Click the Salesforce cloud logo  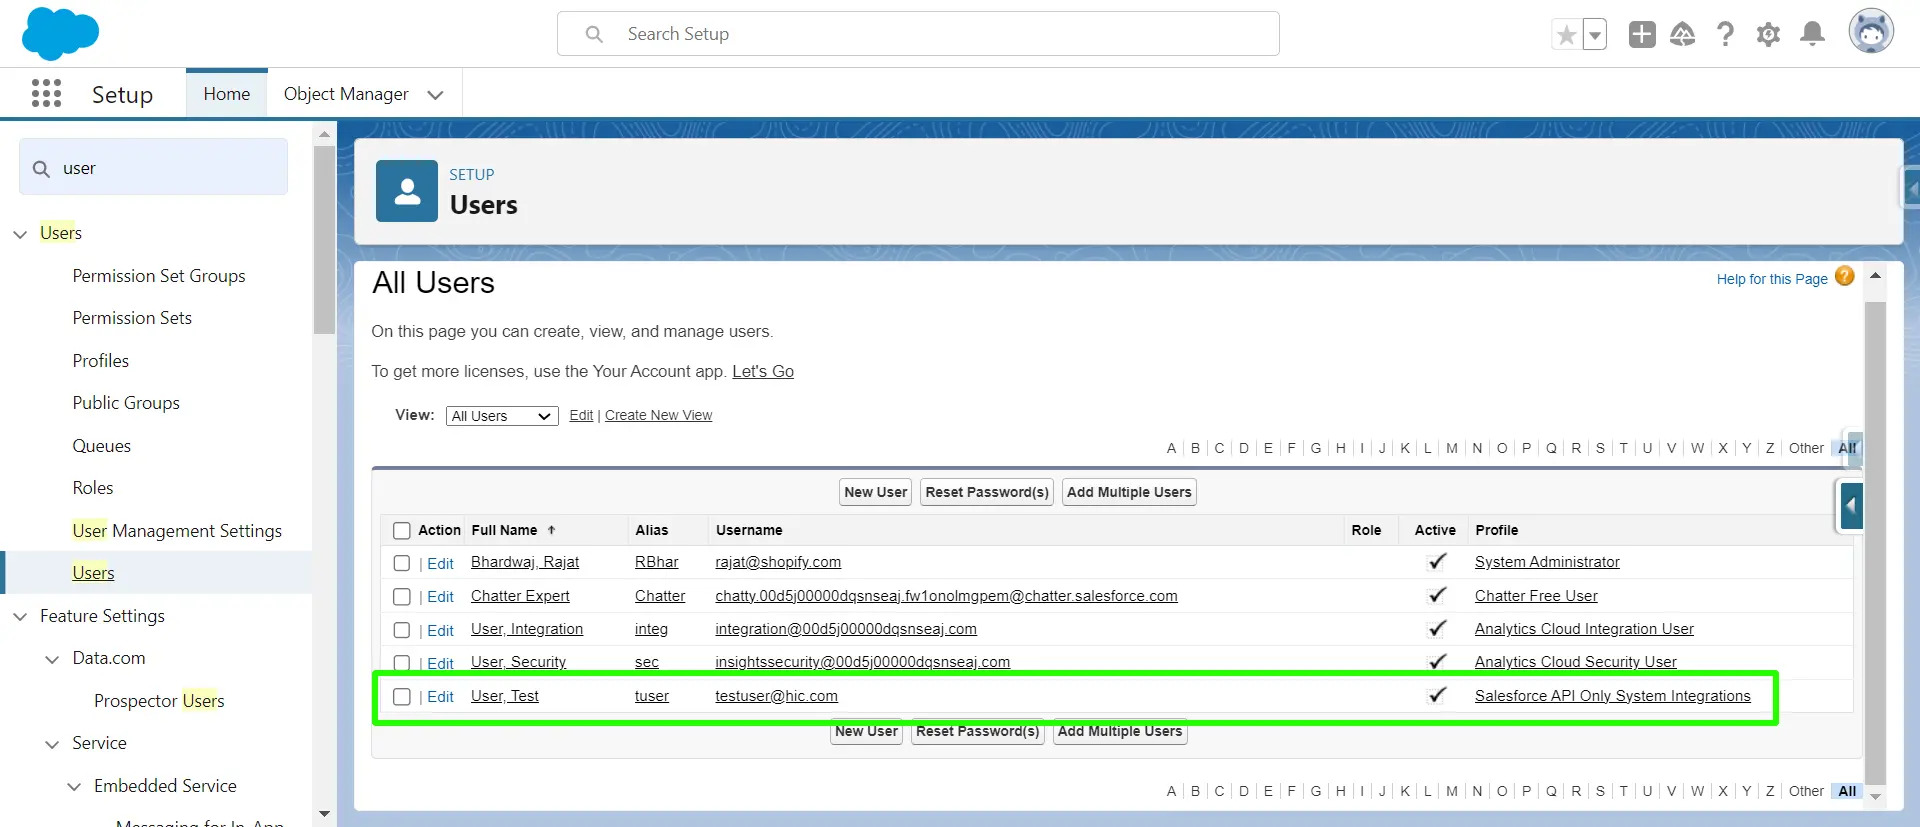coord(60,34)
